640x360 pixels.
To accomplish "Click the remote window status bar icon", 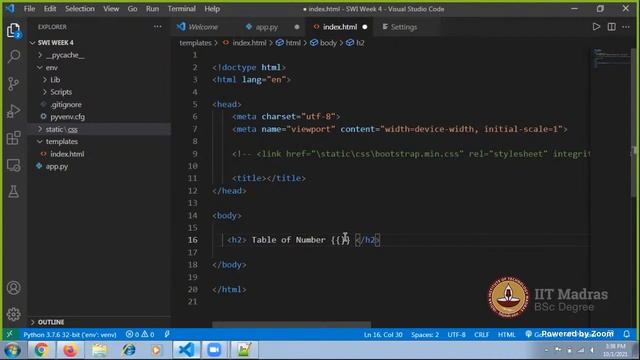I will pos(9,334).
